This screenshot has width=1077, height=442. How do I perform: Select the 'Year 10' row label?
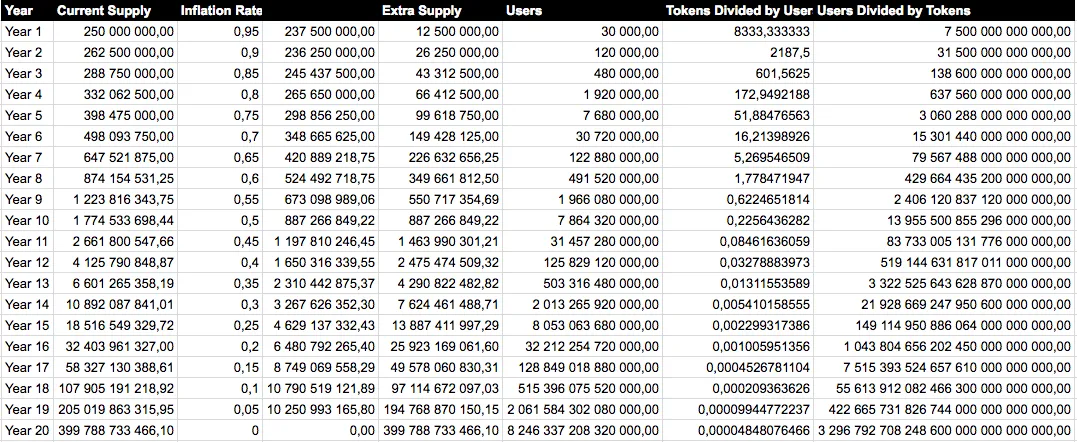[x=27, y=220]
